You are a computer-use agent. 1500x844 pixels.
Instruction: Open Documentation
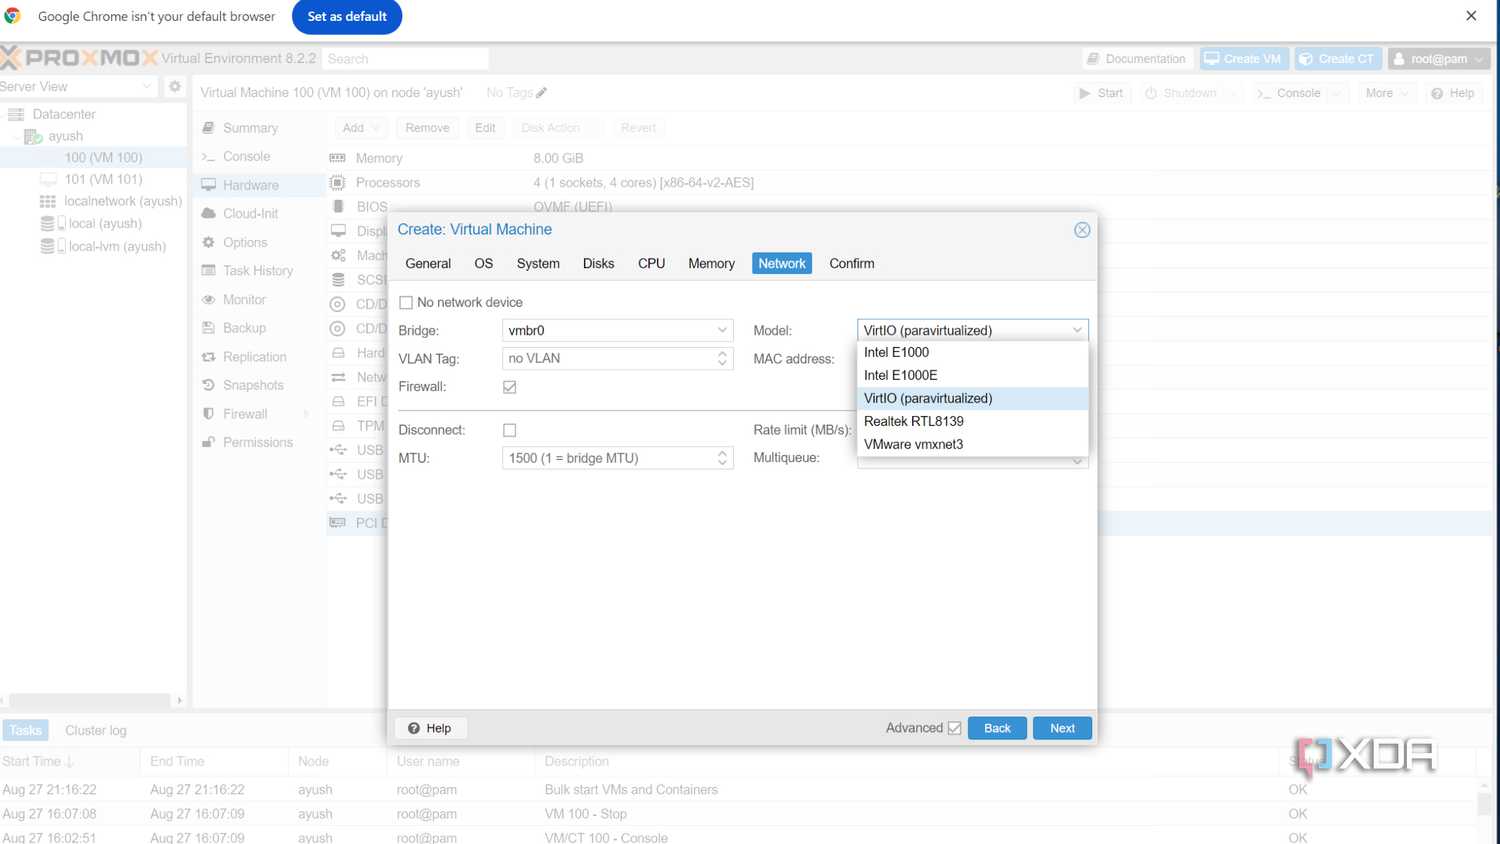point(1136,59)
